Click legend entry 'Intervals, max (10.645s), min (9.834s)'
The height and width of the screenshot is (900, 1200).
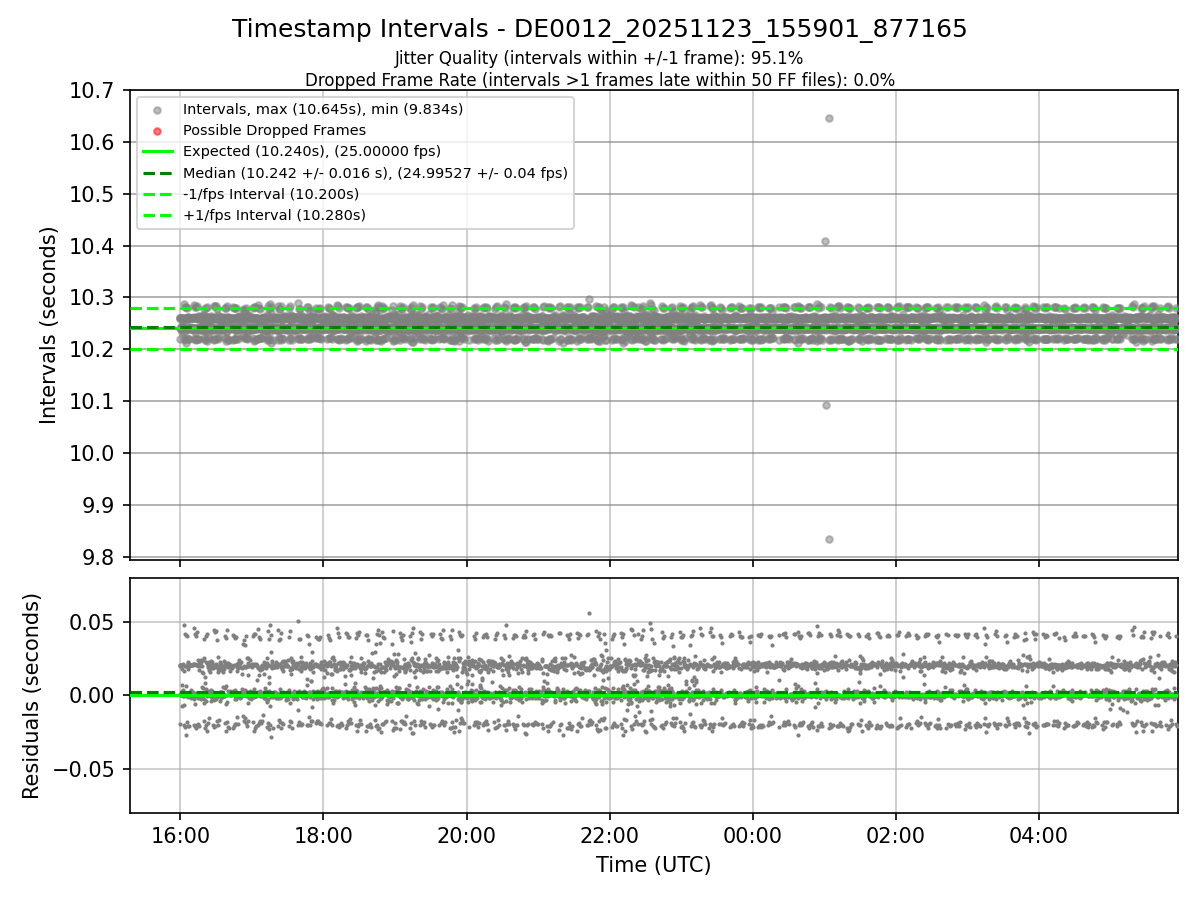pyautogui.click(x=323, y=109)
